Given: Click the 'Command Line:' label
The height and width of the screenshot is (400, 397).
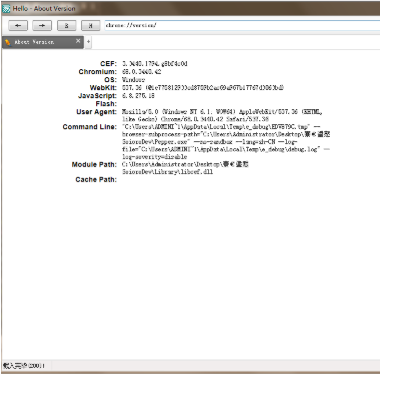Looking at the screenshot, I should (90, 127).
